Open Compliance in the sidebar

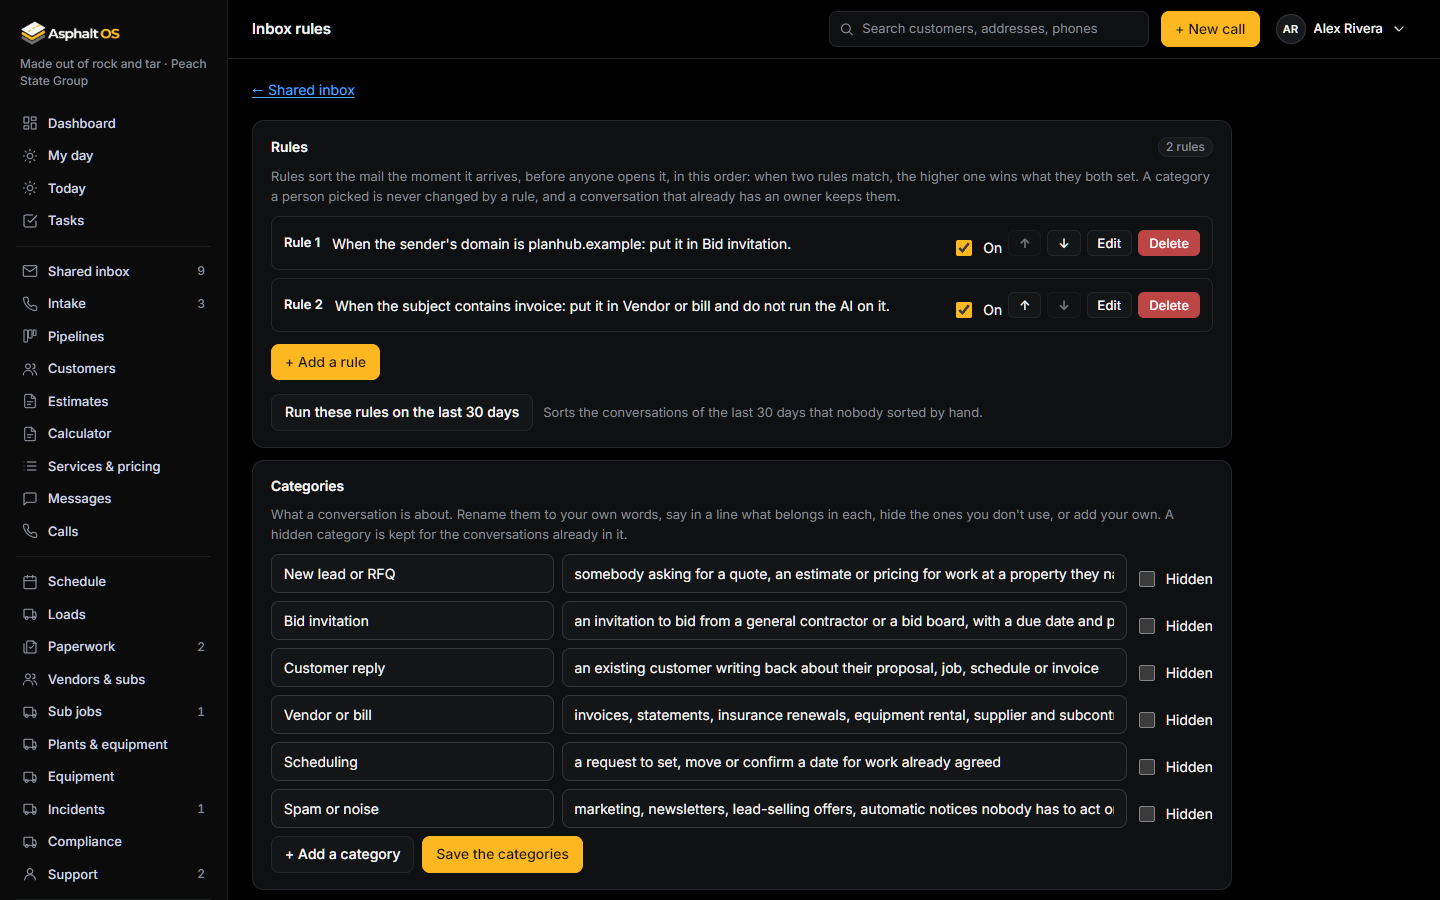point(115,842)
